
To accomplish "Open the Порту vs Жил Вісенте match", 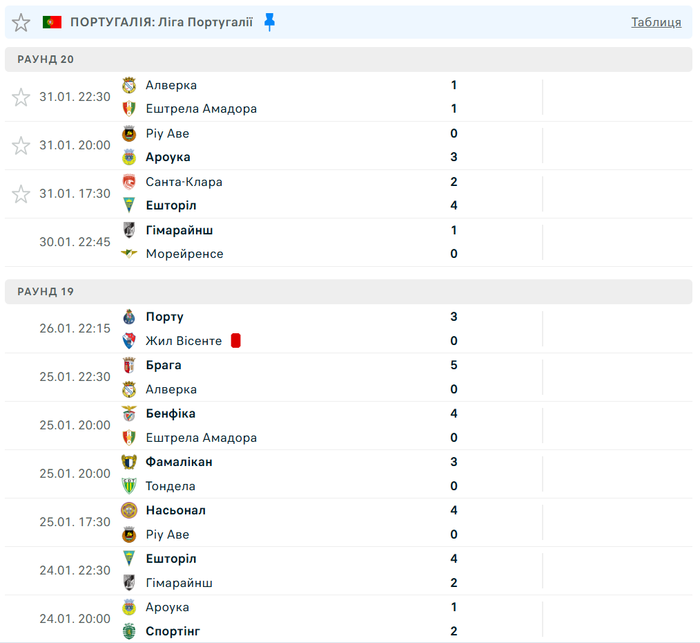I will tap(300, 329).
